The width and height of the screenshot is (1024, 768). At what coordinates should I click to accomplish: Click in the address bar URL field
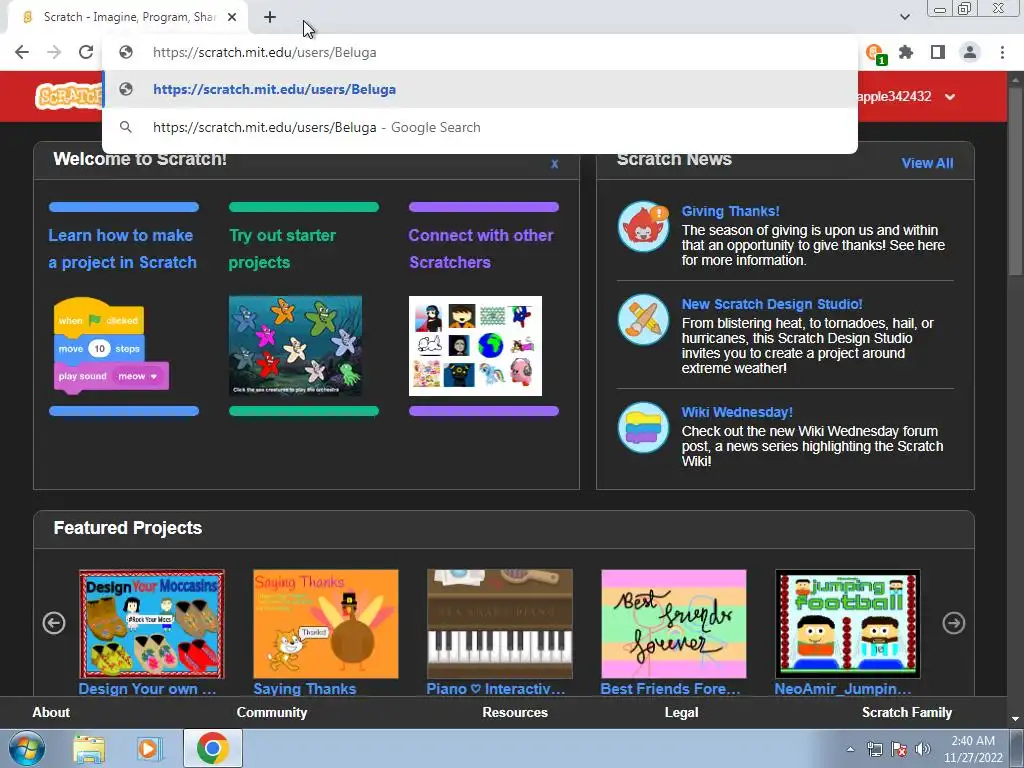(479, 52)
